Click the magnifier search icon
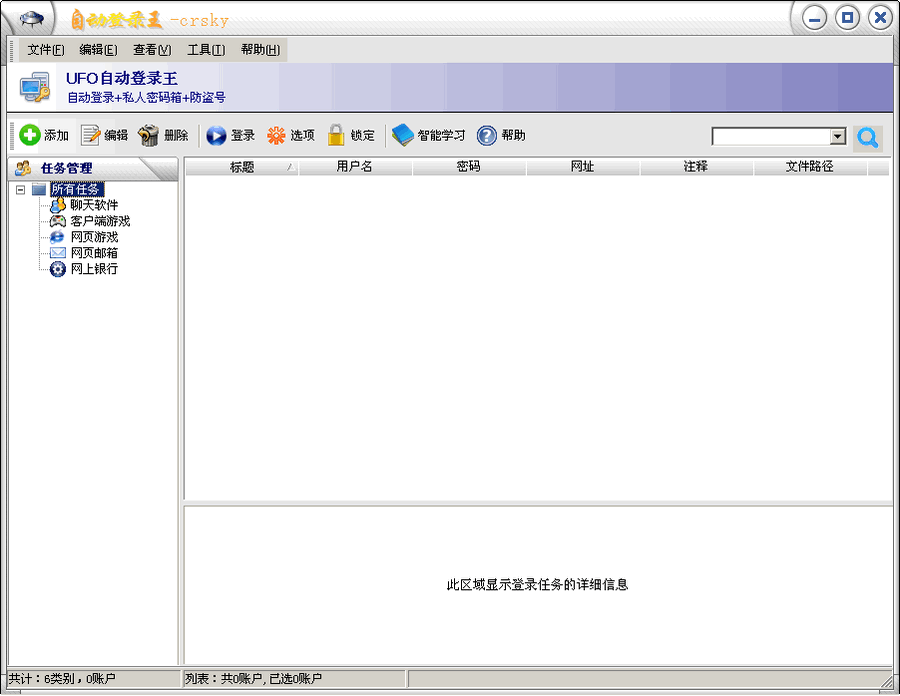Screen dimensions: 900x696 868,135
